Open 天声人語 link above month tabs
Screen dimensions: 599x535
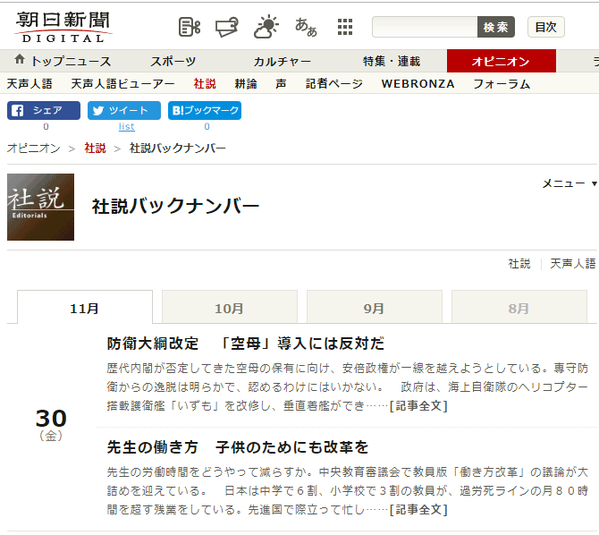(573, 264)
